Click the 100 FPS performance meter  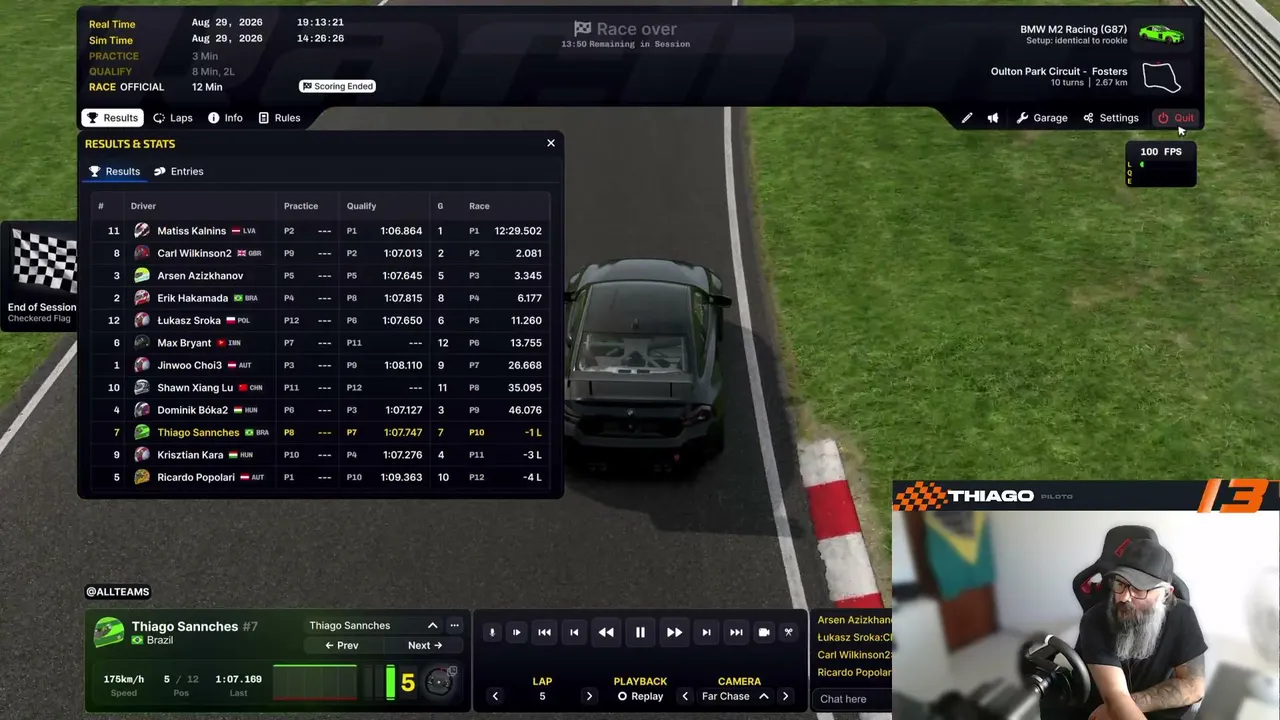point(1160,163)
